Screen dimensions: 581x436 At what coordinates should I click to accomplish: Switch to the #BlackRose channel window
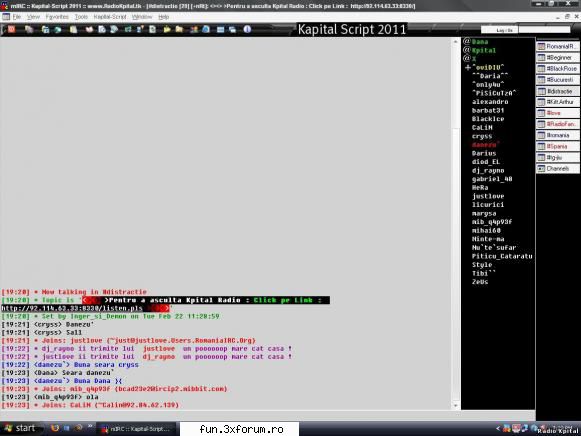point(558,69)
